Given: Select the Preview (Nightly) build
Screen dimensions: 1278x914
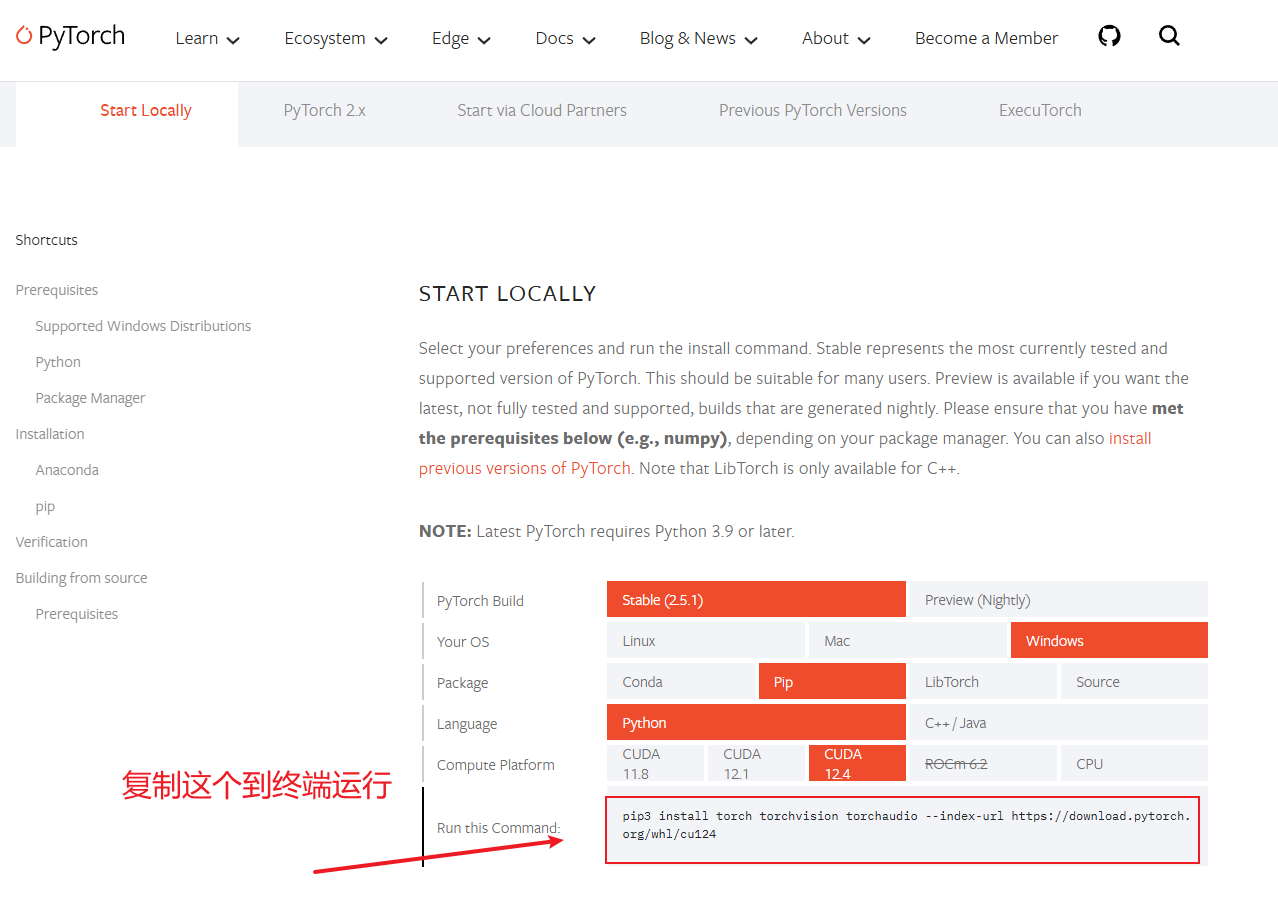Looking at the screenshot, I should point(1059,600).
